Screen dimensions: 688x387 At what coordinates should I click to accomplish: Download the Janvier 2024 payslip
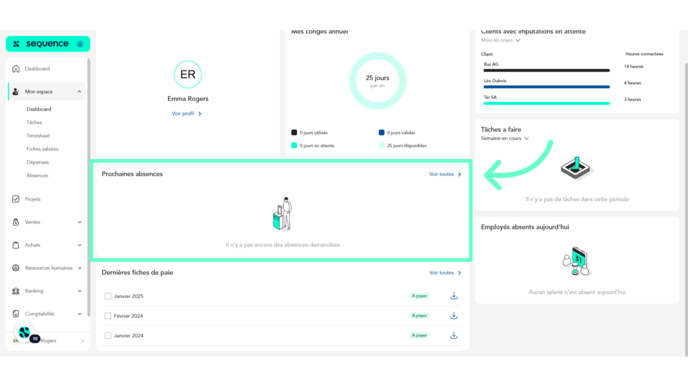point(454,336)
